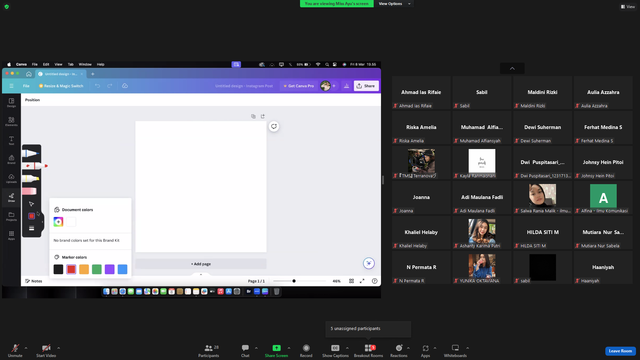Open grid view of pages
Screen dimensions: 640x360
pyautogui.click(x=351, y=281)
